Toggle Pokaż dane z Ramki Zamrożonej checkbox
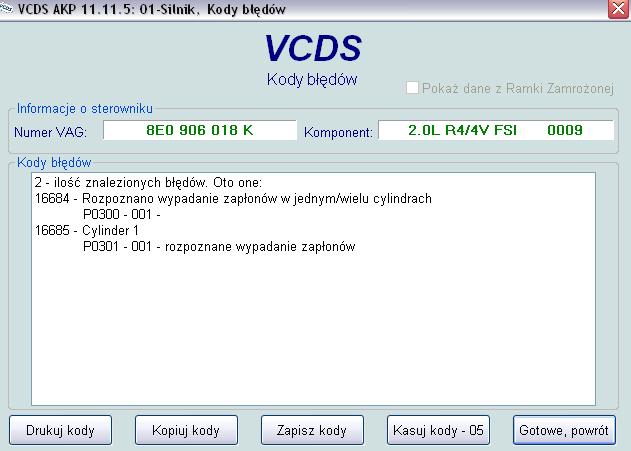This screenshot has height=451, width=631. 412,88
